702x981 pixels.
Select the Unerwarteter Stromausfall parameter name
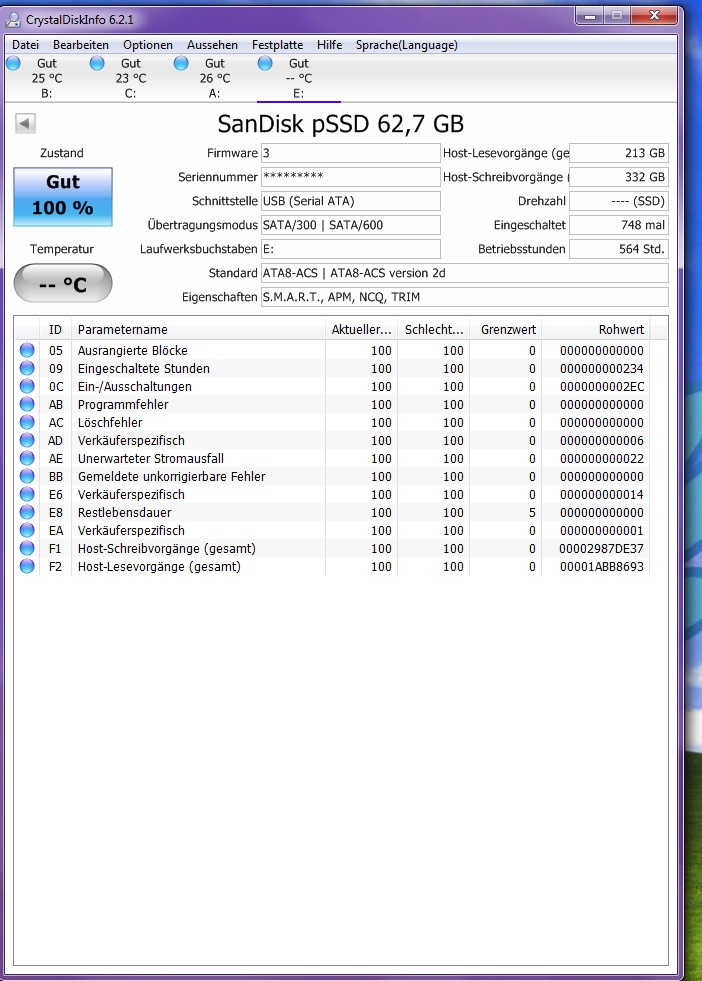pos(151,459)
